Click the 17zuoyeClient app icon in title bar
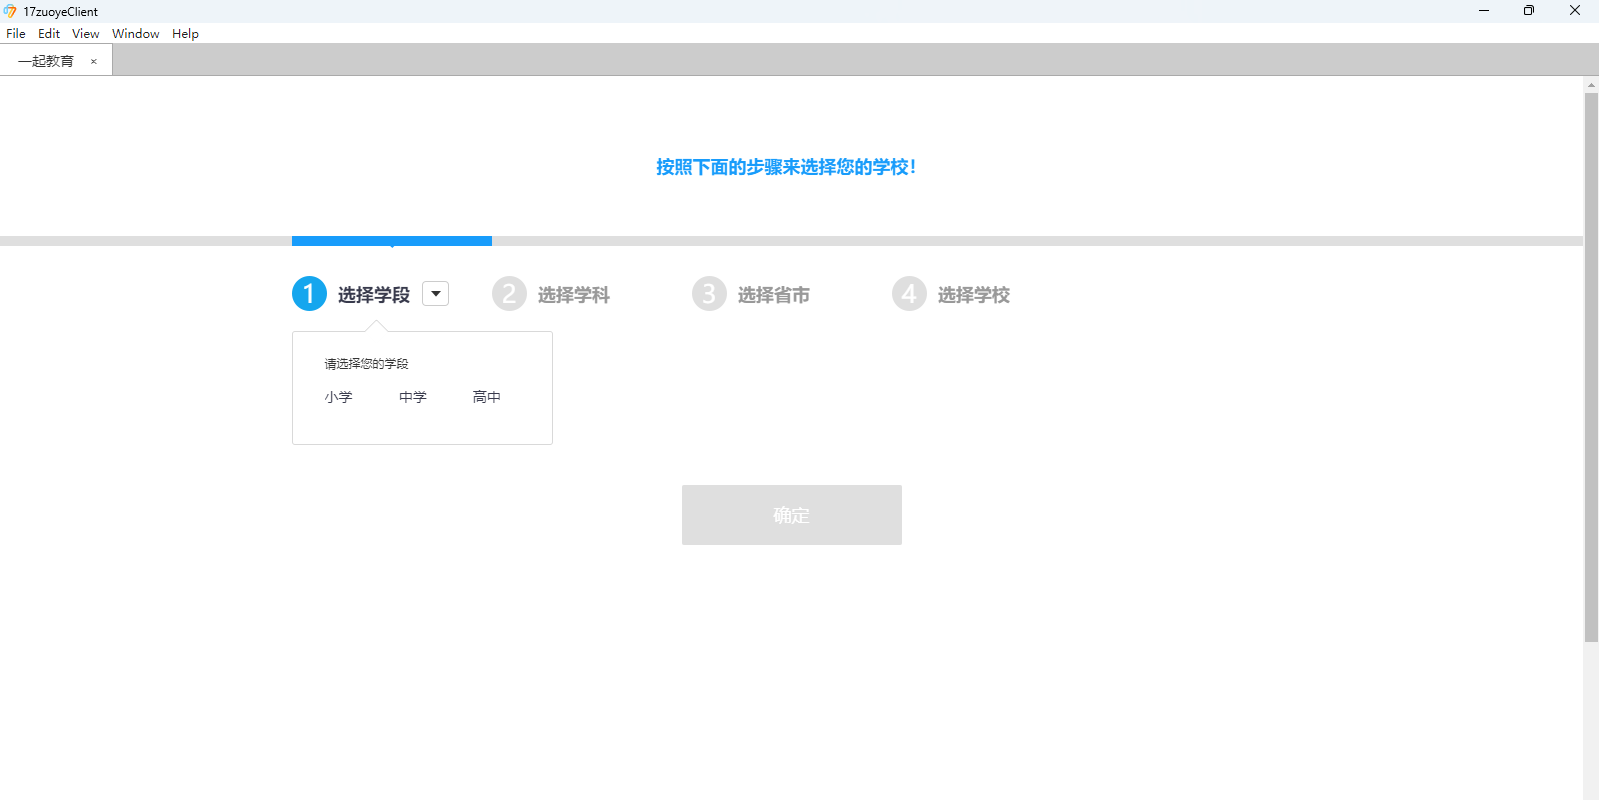This screenshot has width=1599, height=800. (x=10, y=11)
